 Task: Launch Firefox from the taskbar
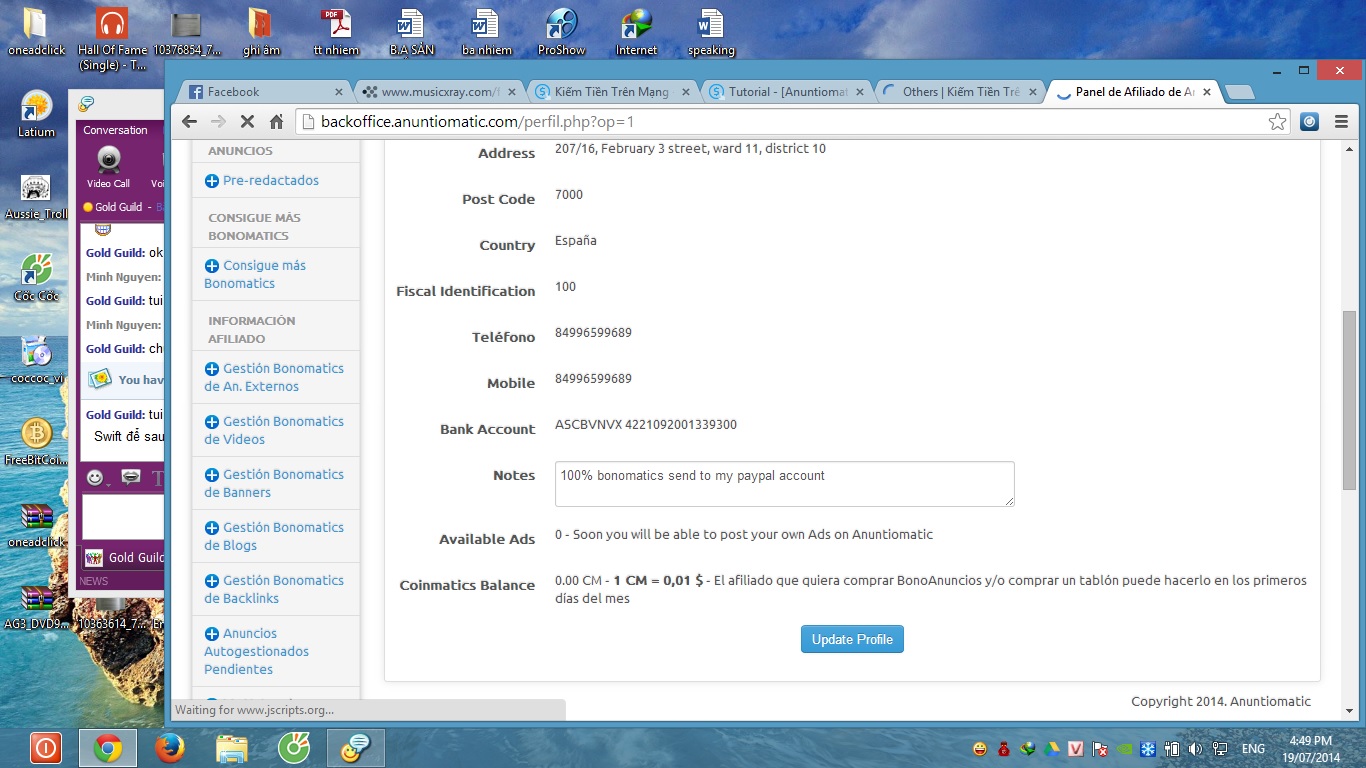[x=170, y=747]
